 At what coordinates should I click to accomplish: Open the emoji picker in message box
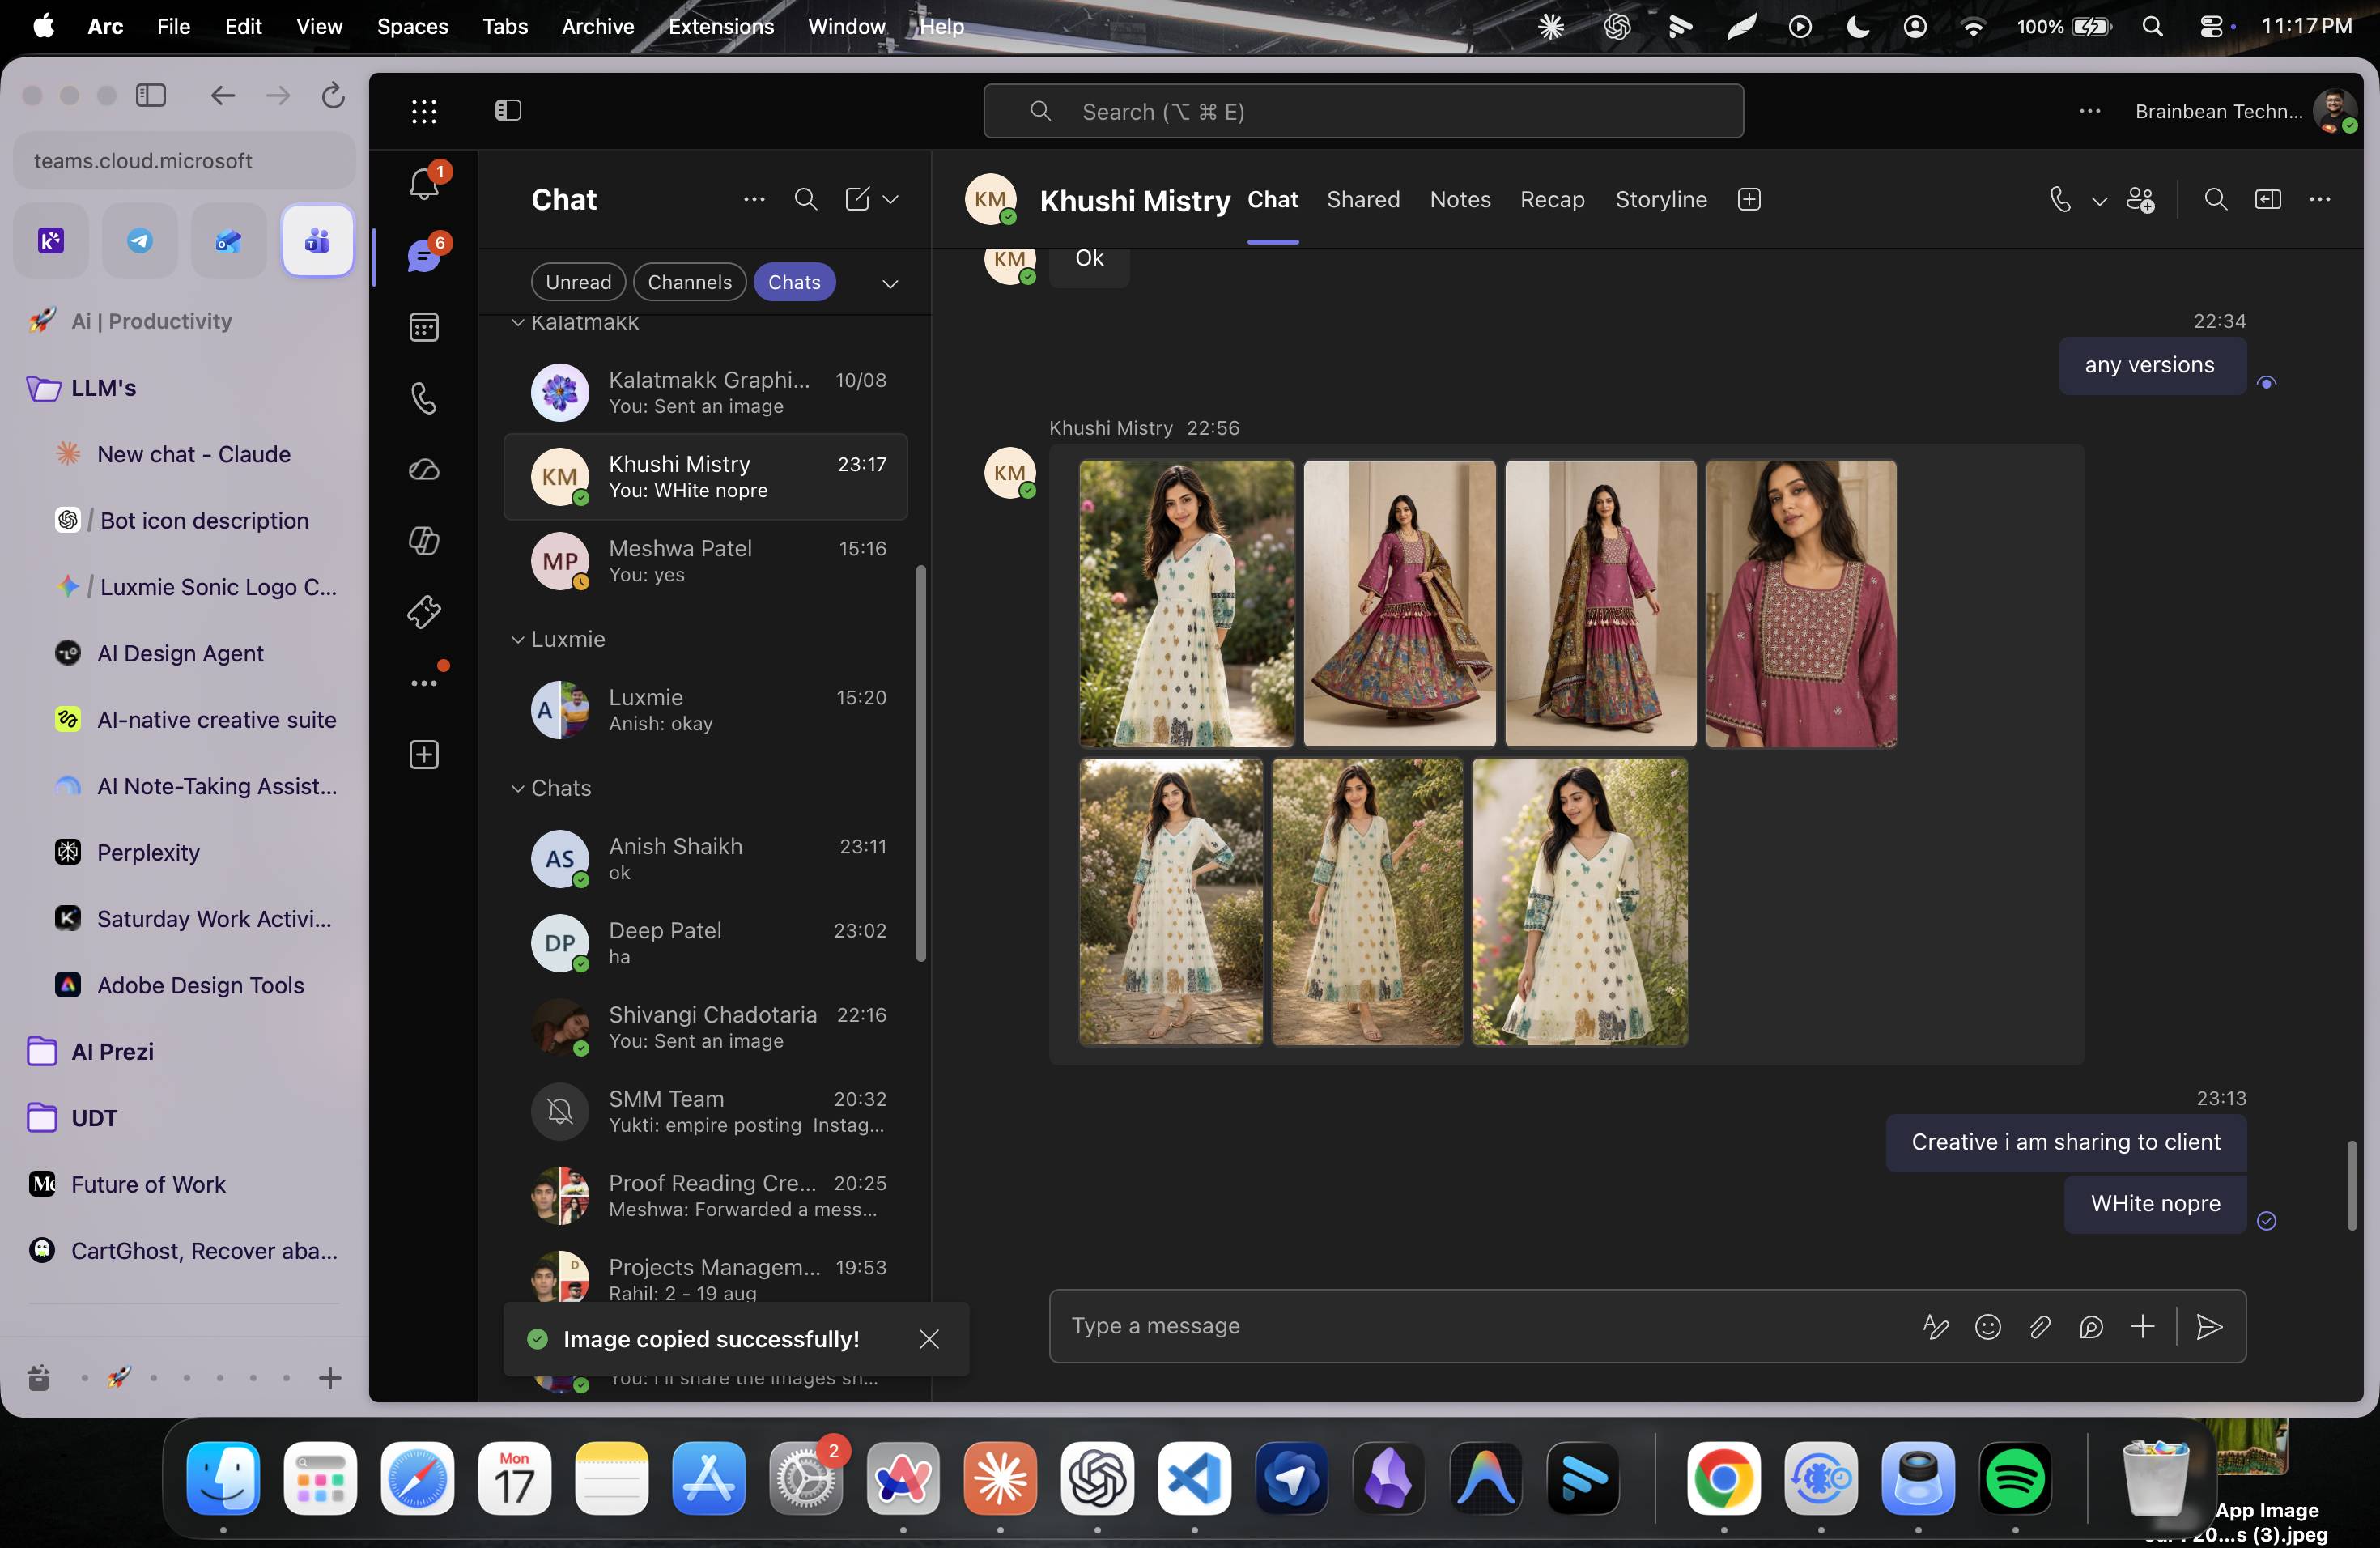click(1988, 1326)
